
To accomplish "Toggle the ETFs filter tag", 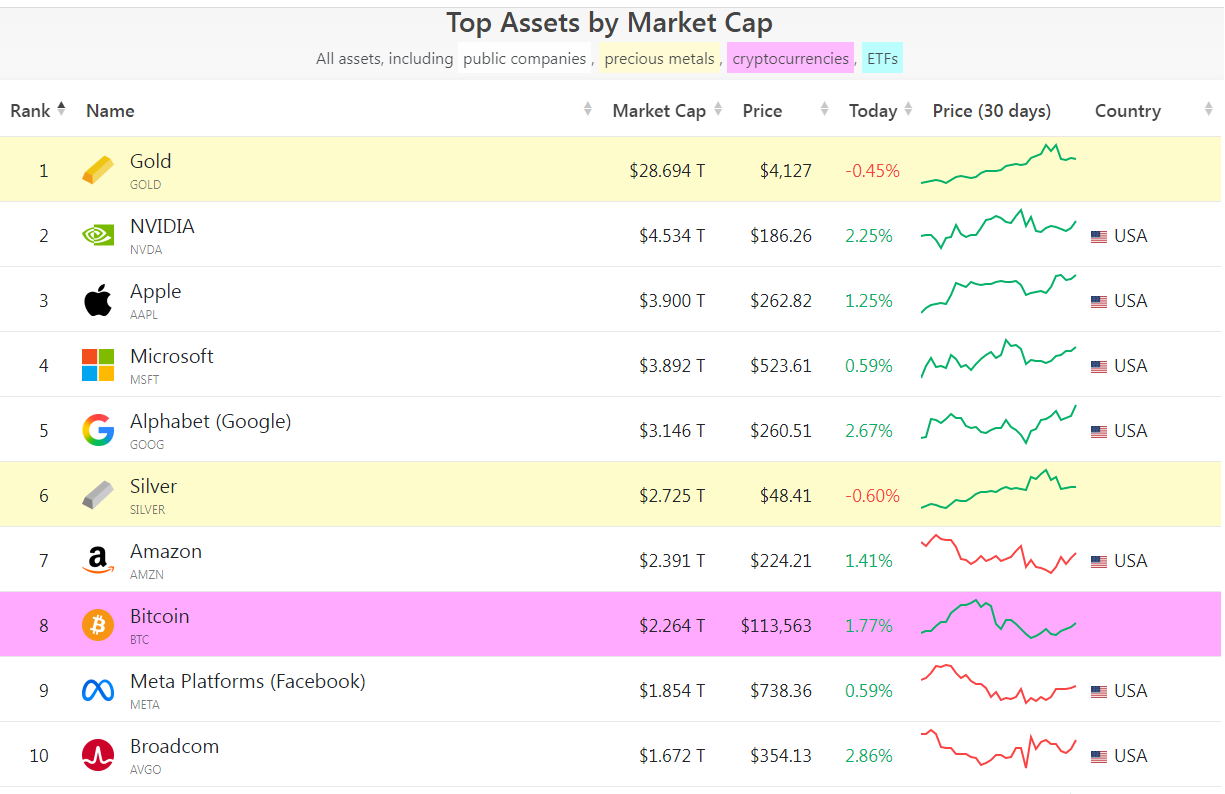I will 882,59.
